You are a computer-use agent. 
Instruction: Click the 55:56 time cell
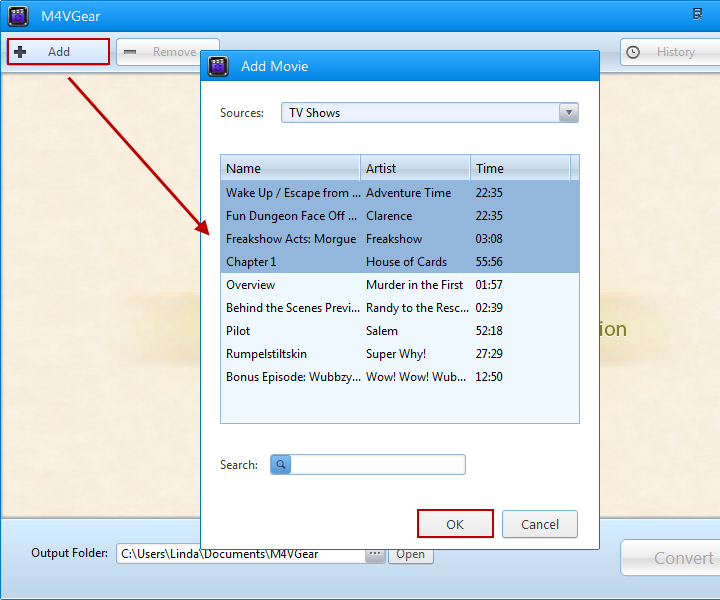point(489,262)
